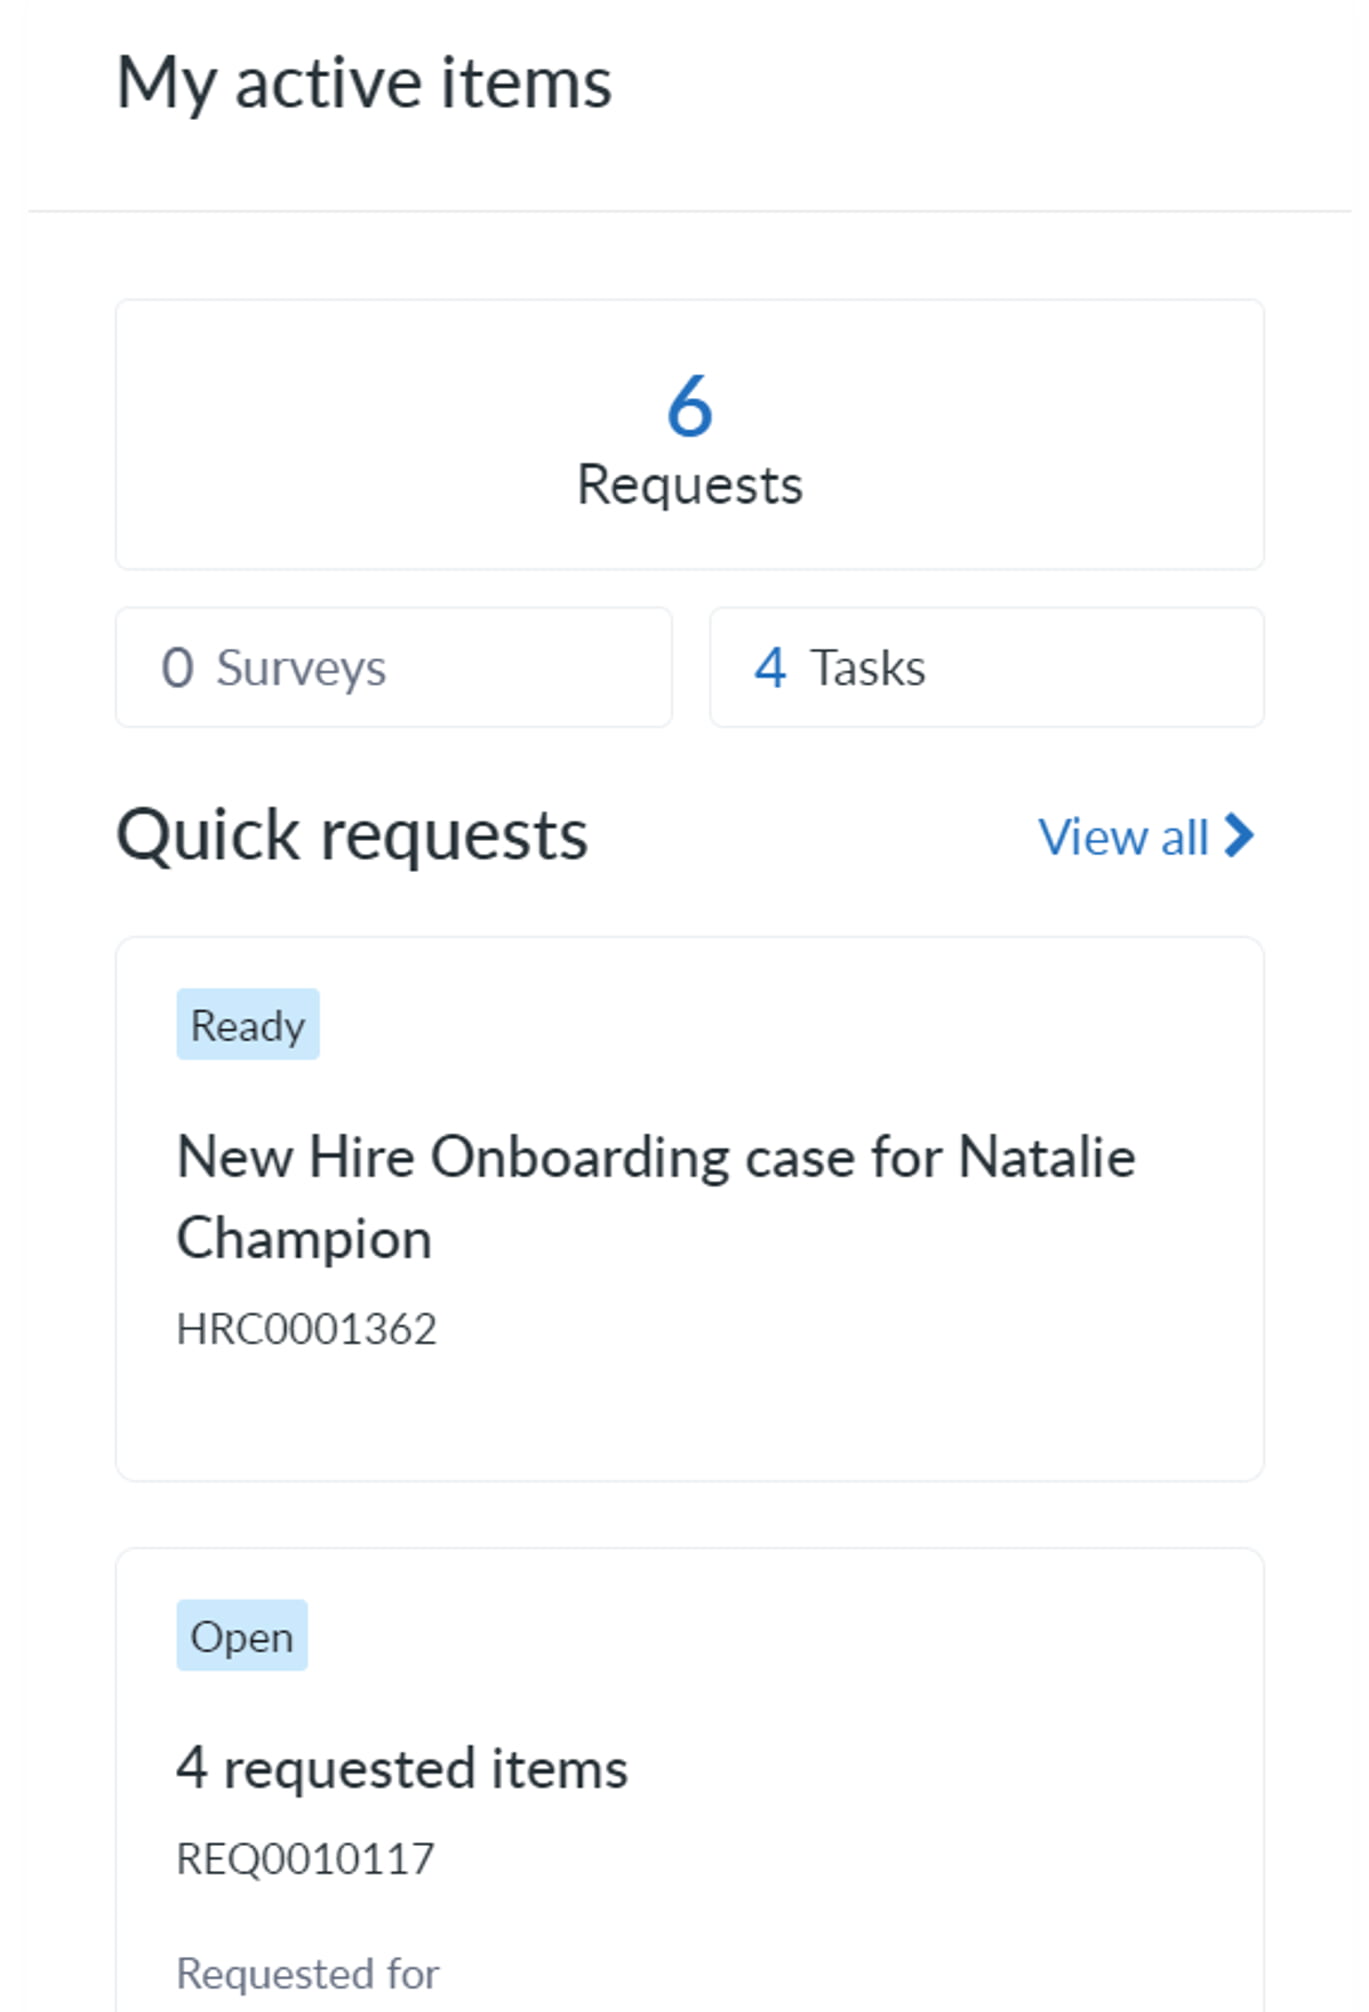The height and width of the screenshot is (2012, 1369).
Task: Click the blue 4 count in the Tasks tile
Action: [769, 667]
